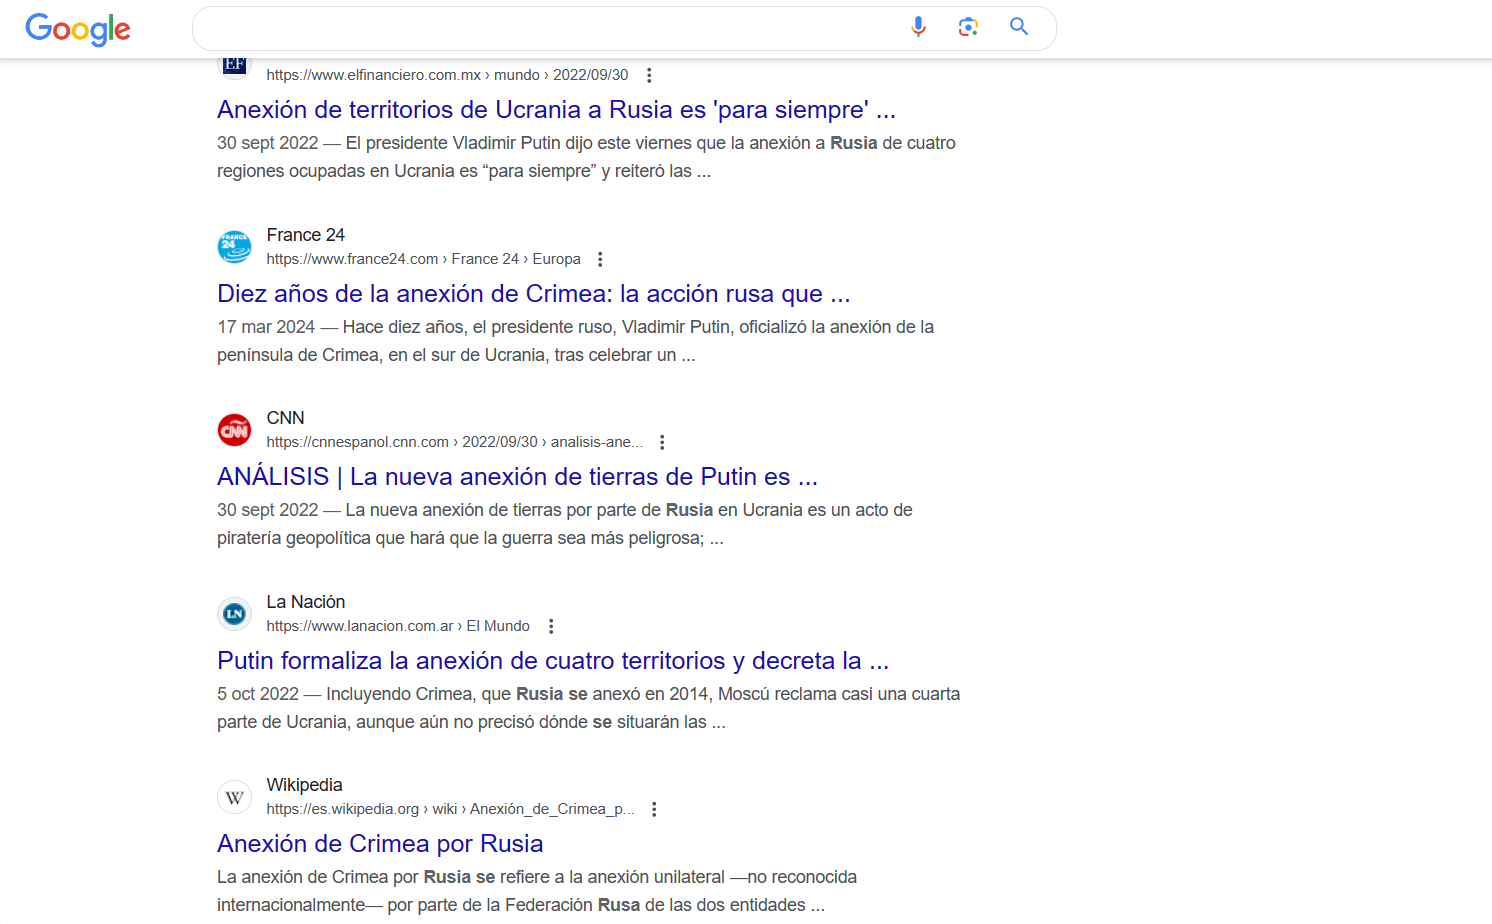Click snippet text dated '5 oct 2022'
The width and height of the screenshot is (1492, 924).
click(x=588, y=708)
